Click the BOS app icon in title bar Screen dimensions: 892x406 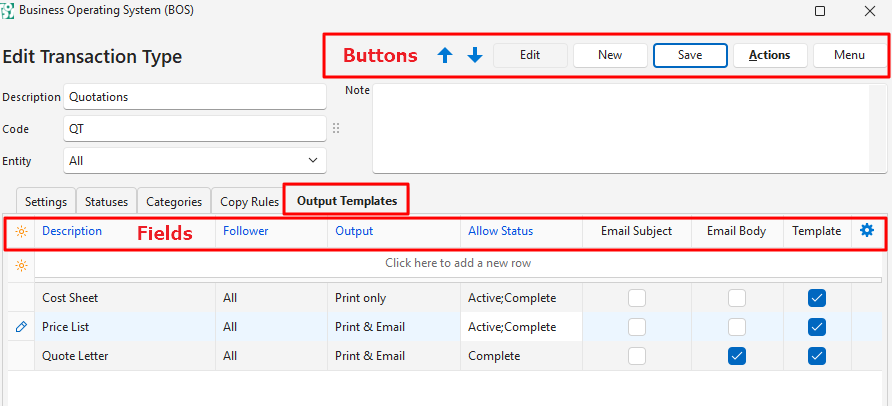(9, 11)
